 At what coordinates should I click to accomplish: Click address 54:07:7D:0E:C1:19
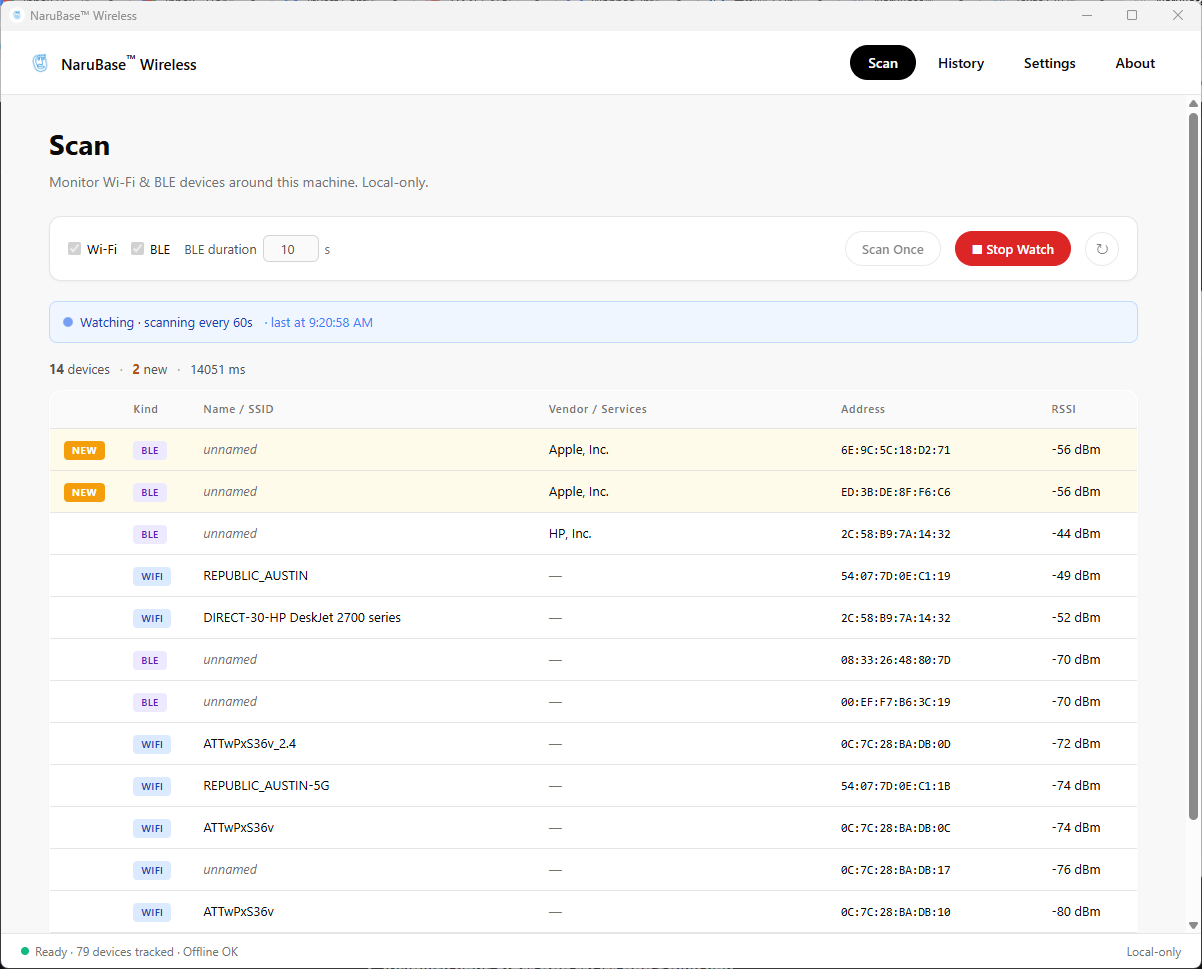tap(896, 576)
